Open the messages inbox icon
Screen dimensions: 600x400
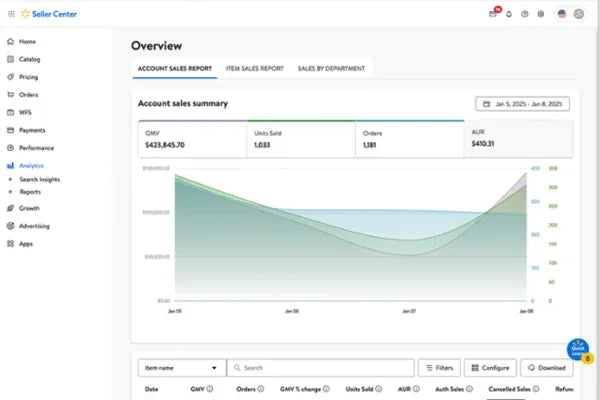pos(493,14)
